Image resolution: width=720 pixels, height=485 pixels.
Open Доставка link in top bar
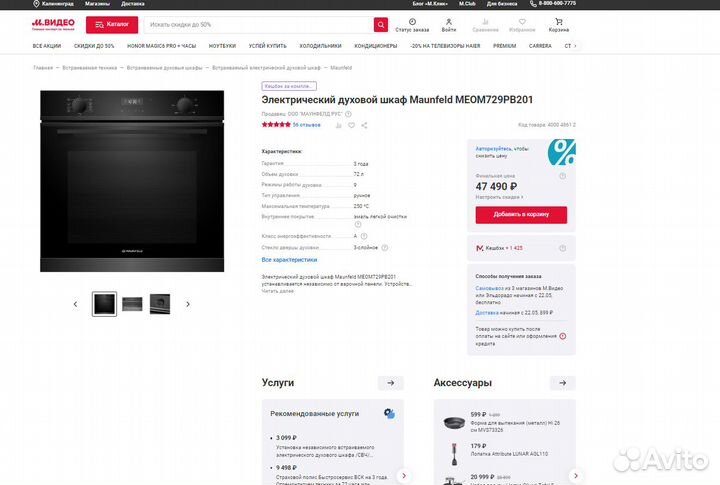[133, 4]
